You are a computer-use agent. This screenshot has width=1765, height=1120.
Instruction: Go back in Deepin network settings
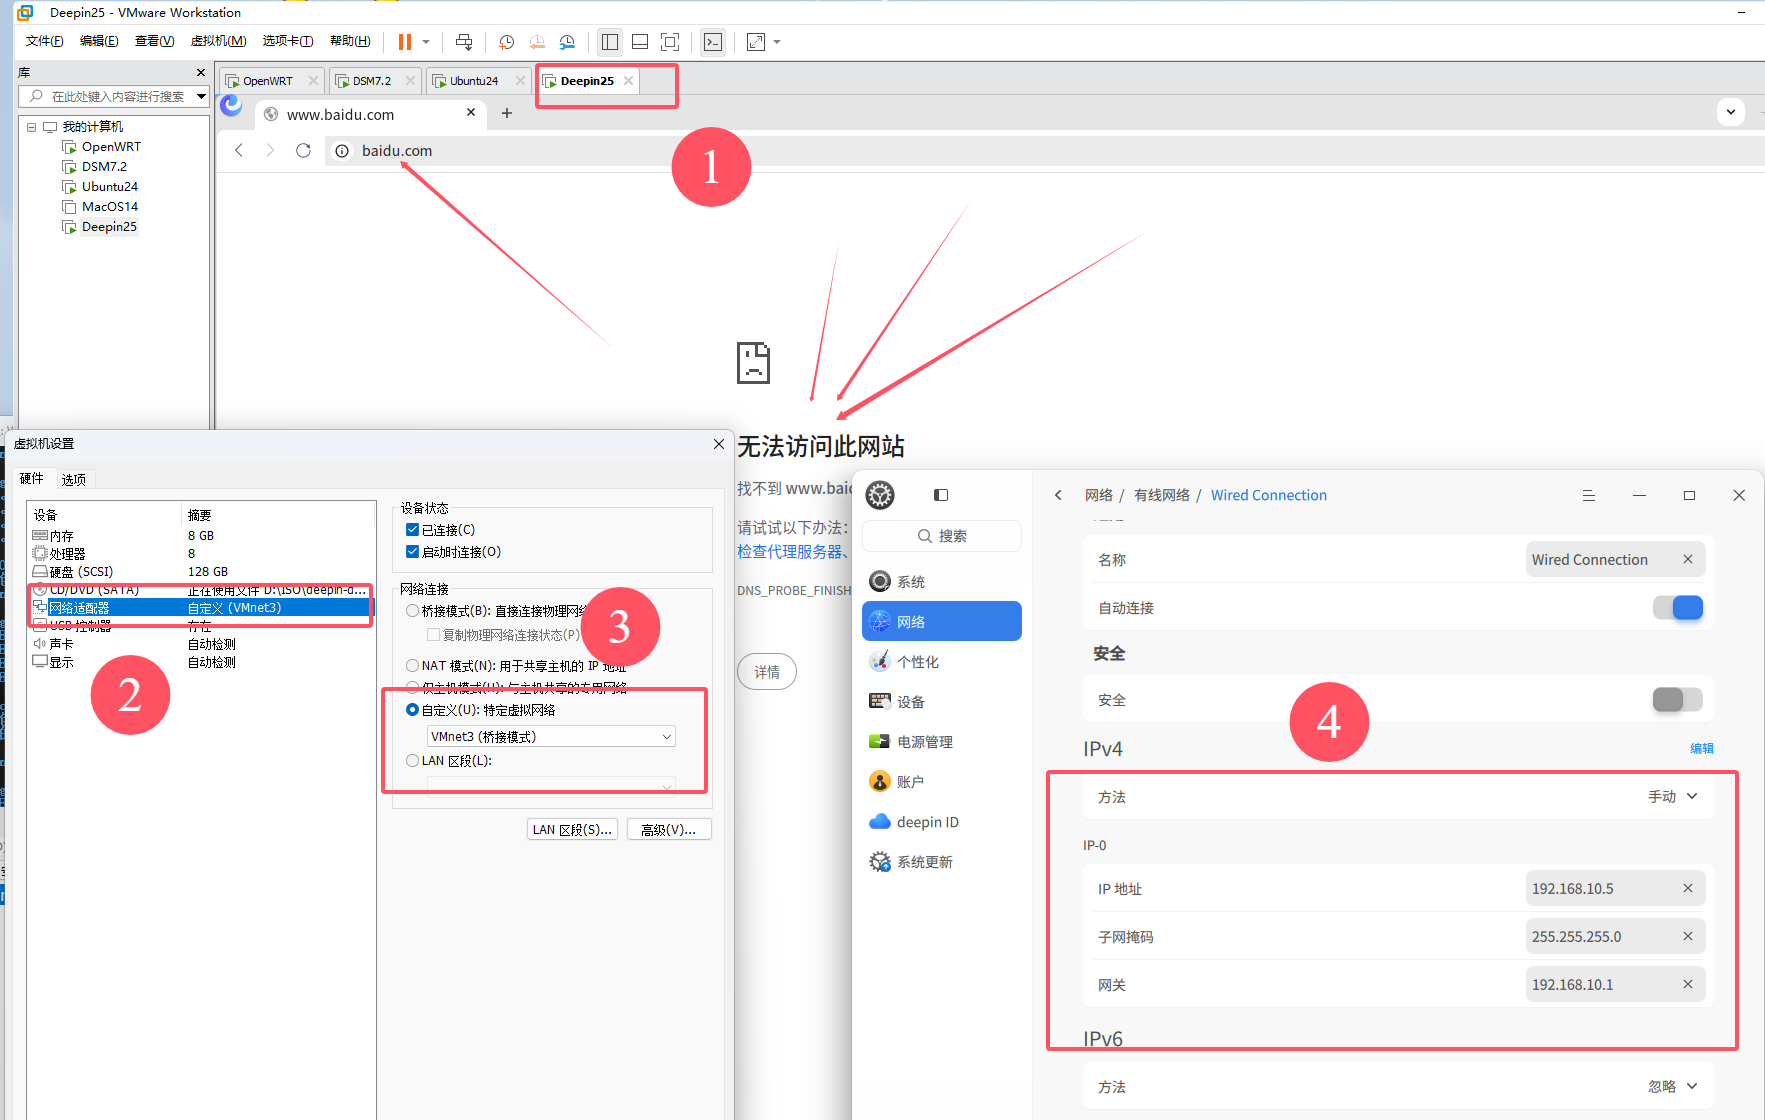click(x=1058, y=495)
